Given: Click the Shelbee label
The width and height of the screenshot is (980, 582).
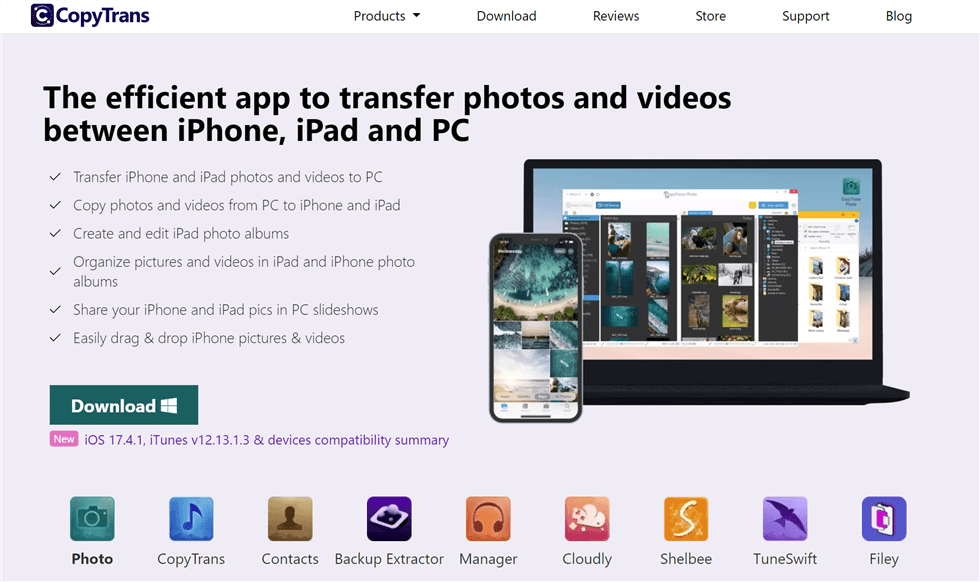Looking at the screenshot, I should (686, 559).
